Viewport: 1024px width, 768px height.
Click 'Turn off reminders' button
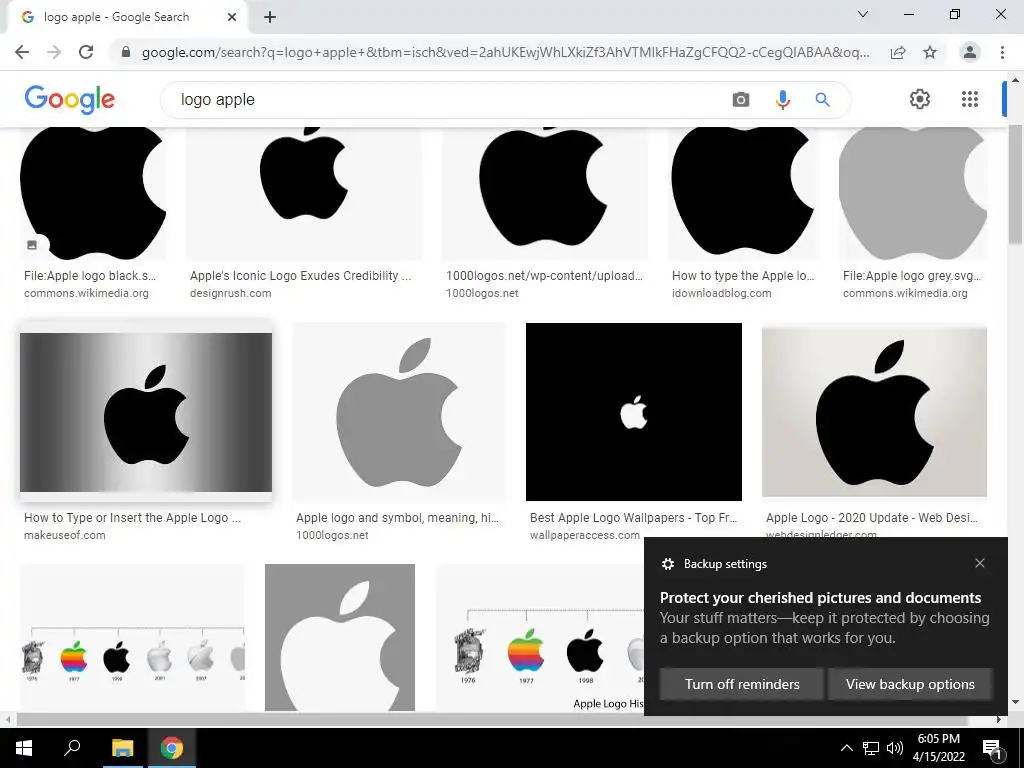(742, 684)
